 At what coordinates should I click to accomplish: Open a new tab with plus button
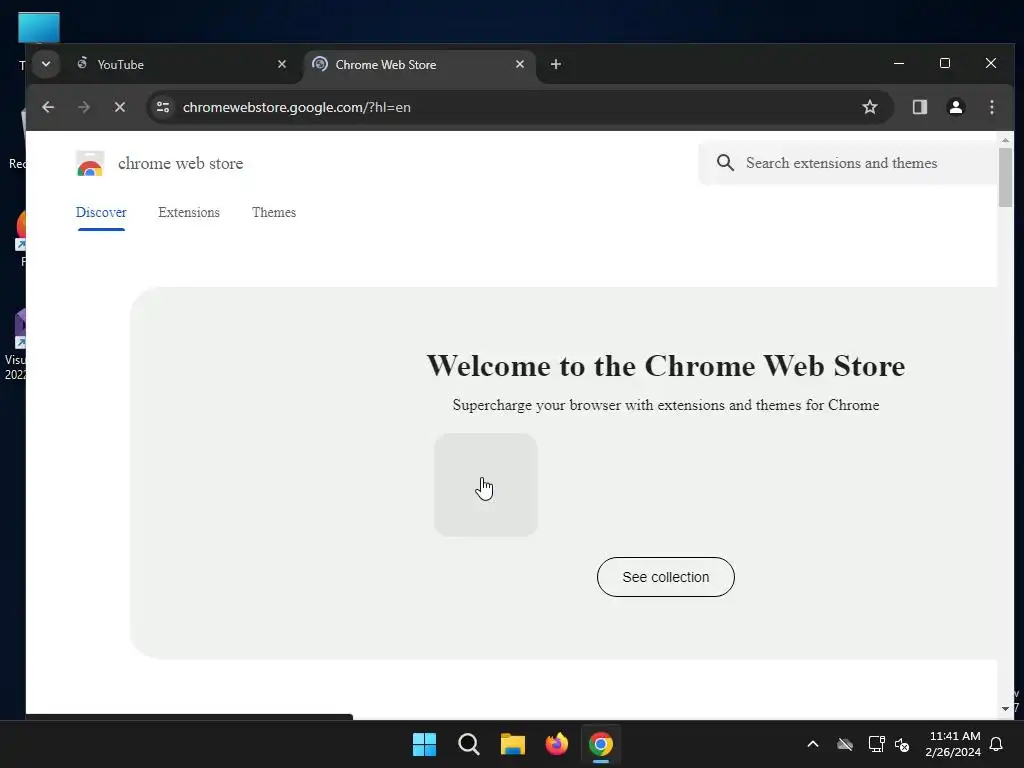pyautogui.click(x=556, y=64)
